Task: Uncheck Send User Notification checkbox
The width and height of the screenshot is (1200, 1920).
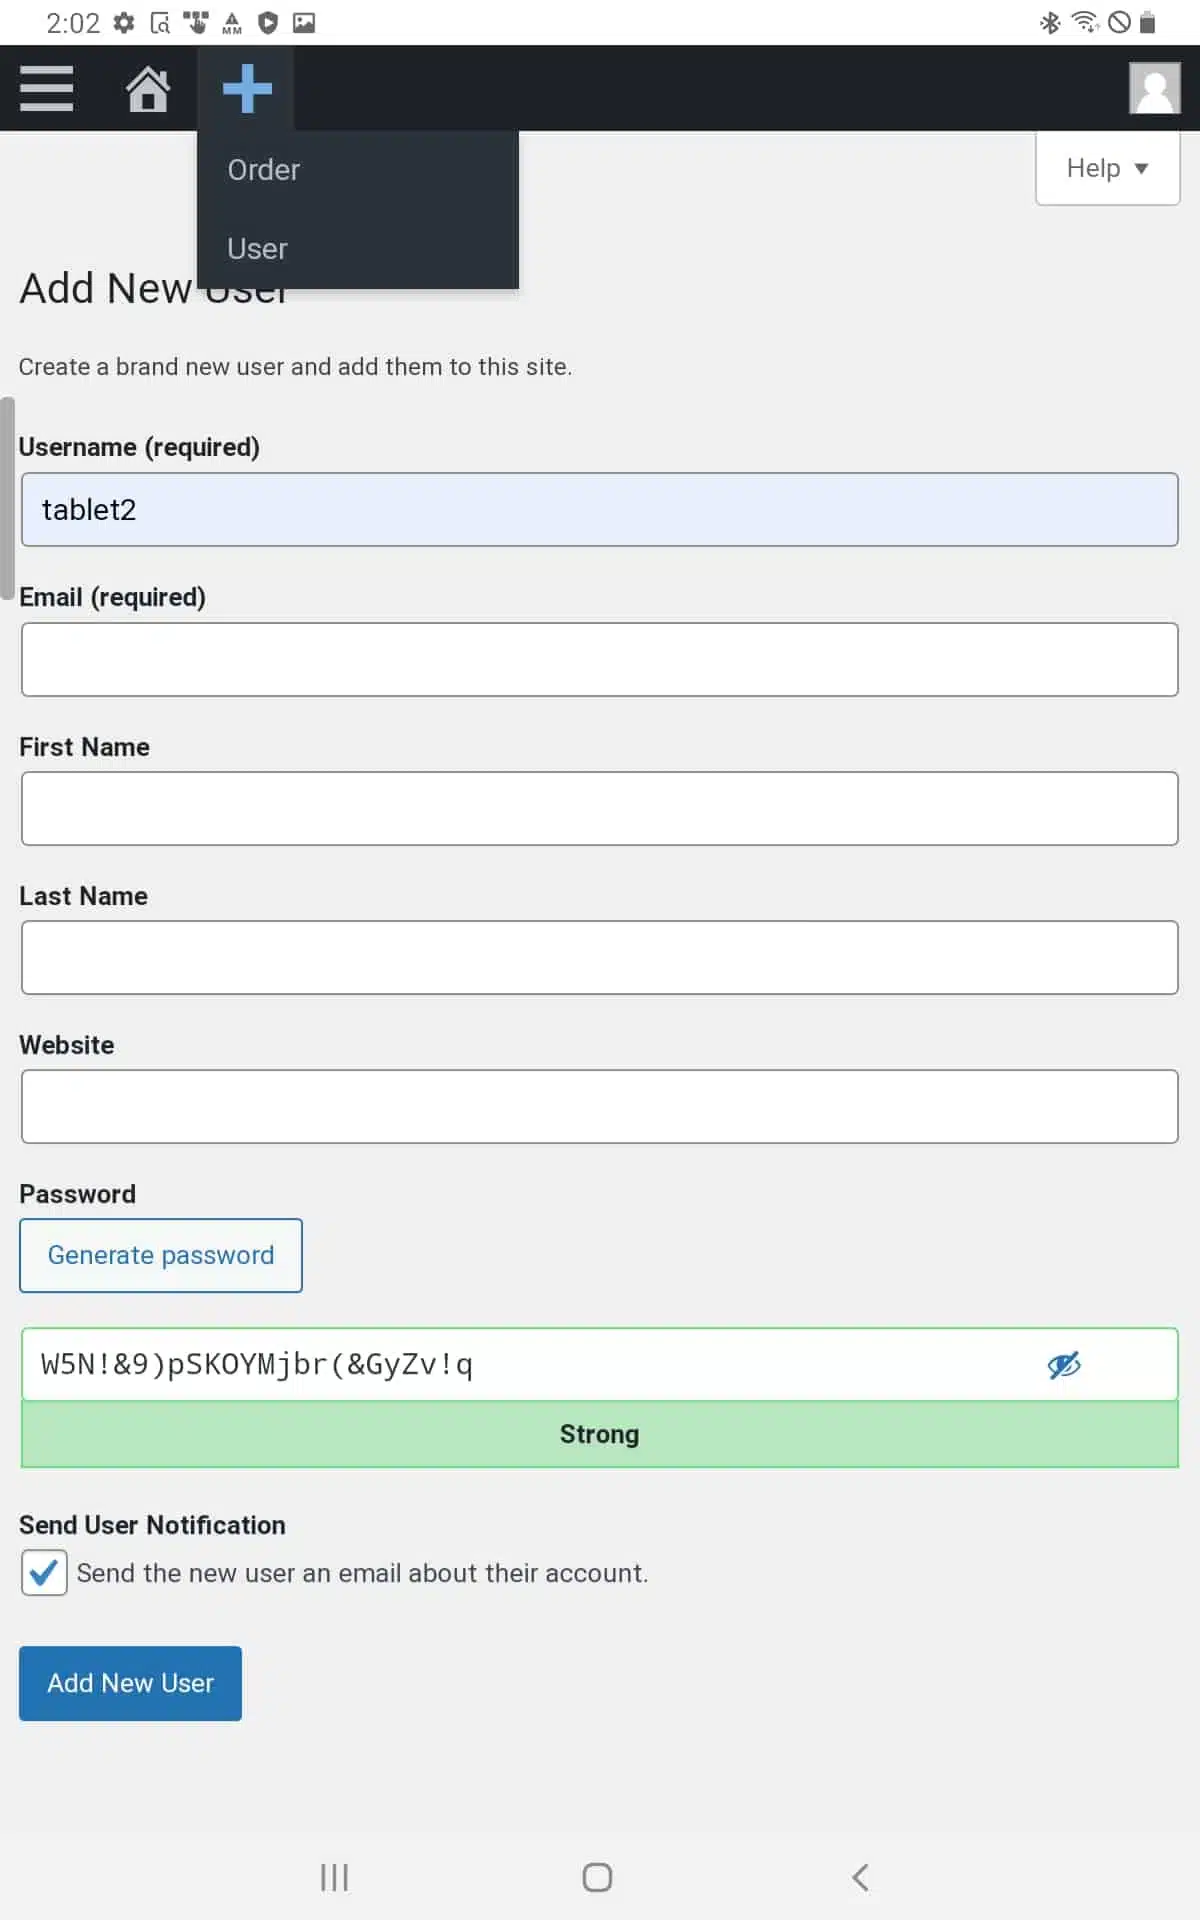Action: point(44,1573)
